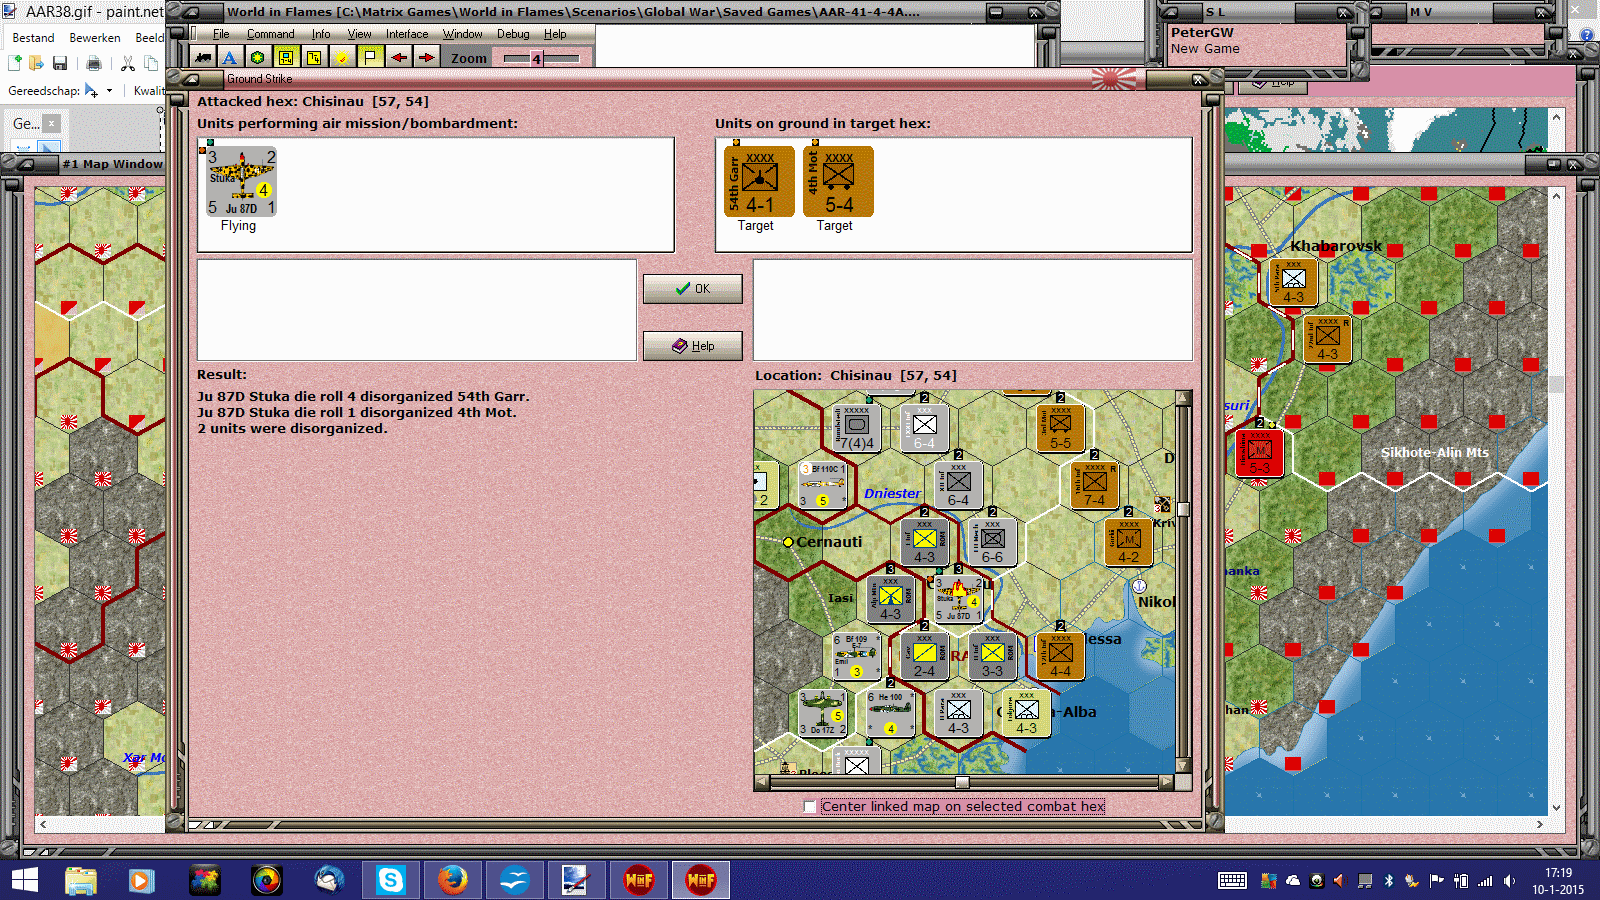Click paint.net cut scissors icon

128,63
